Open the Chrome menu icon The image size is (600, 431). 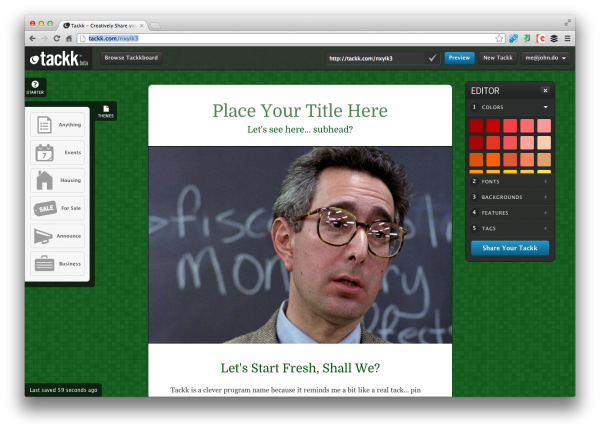click(567, 38)
